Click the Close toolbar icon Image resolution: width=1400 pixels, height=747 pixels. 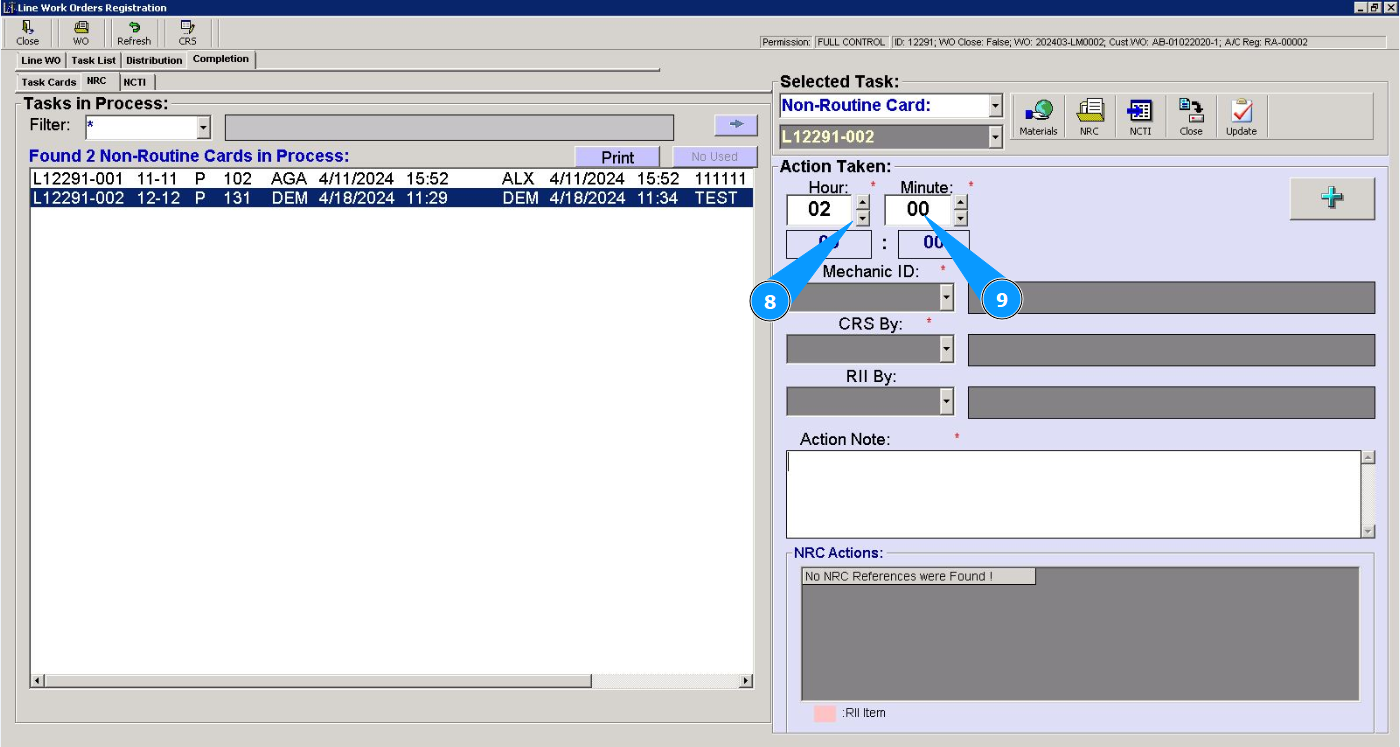[28, 33]
